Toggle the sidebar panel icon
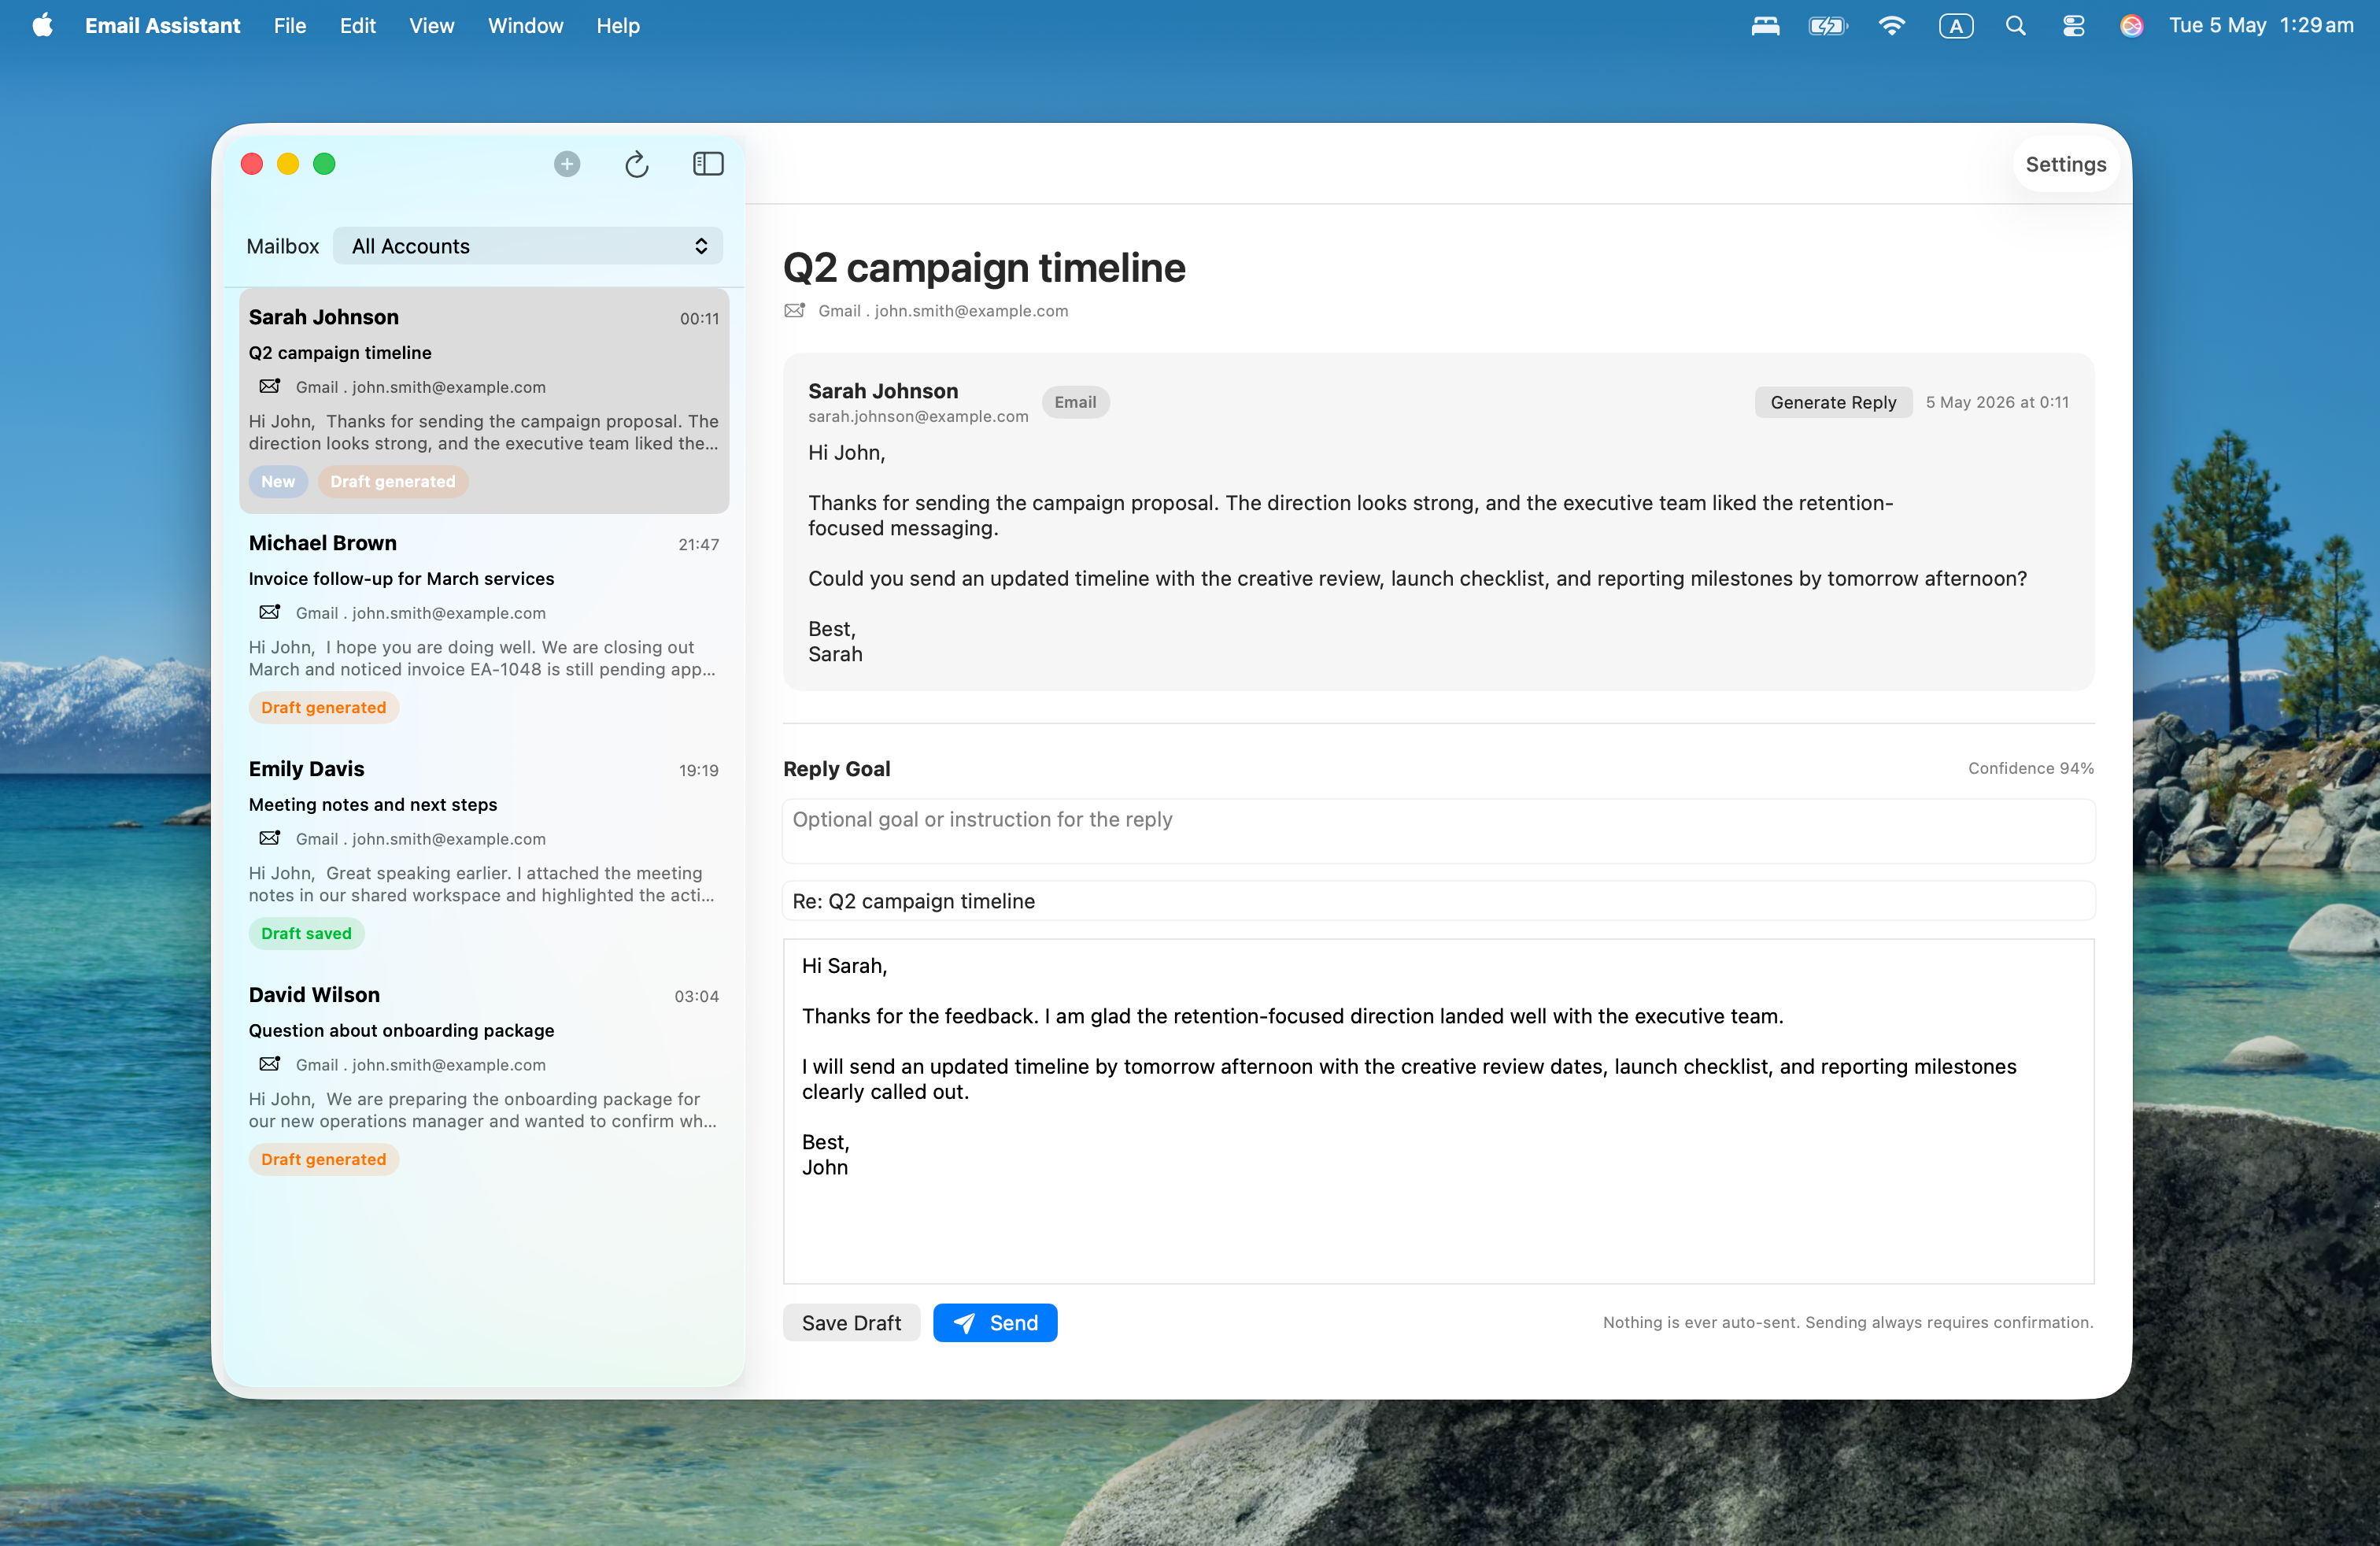The height and width of the screenshot is (1546, 2380). pos(708,164)
